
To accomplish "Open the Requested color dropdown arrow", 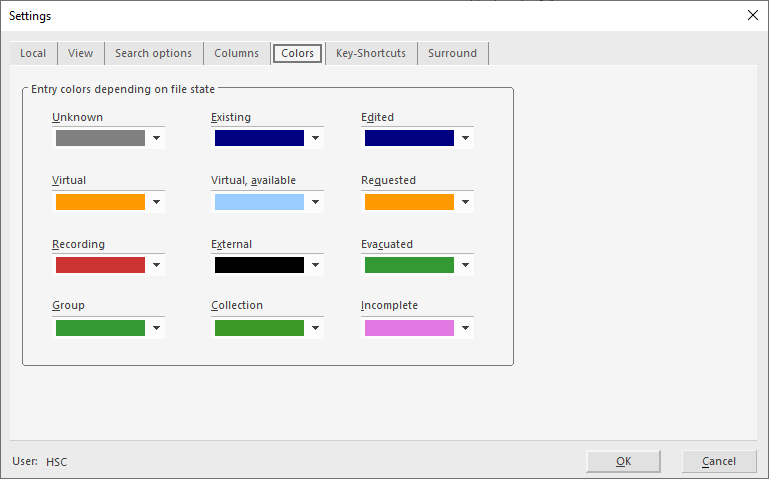I will (x=465, y=202).
